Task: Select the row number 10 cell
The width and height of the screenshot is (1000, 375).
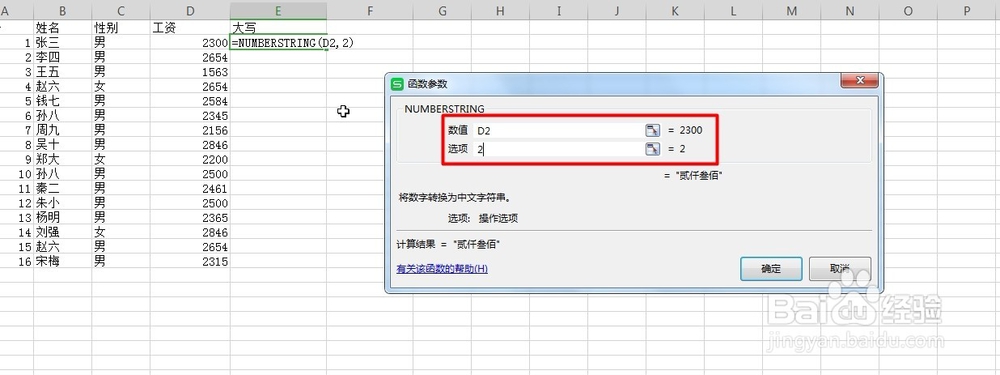Action: [17, 174]
